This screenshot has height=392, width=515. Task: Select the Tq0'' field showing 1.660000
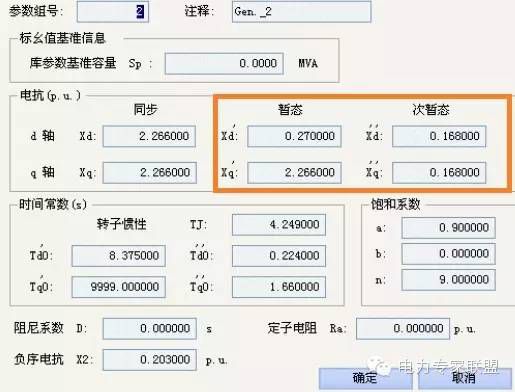[279, 287]
